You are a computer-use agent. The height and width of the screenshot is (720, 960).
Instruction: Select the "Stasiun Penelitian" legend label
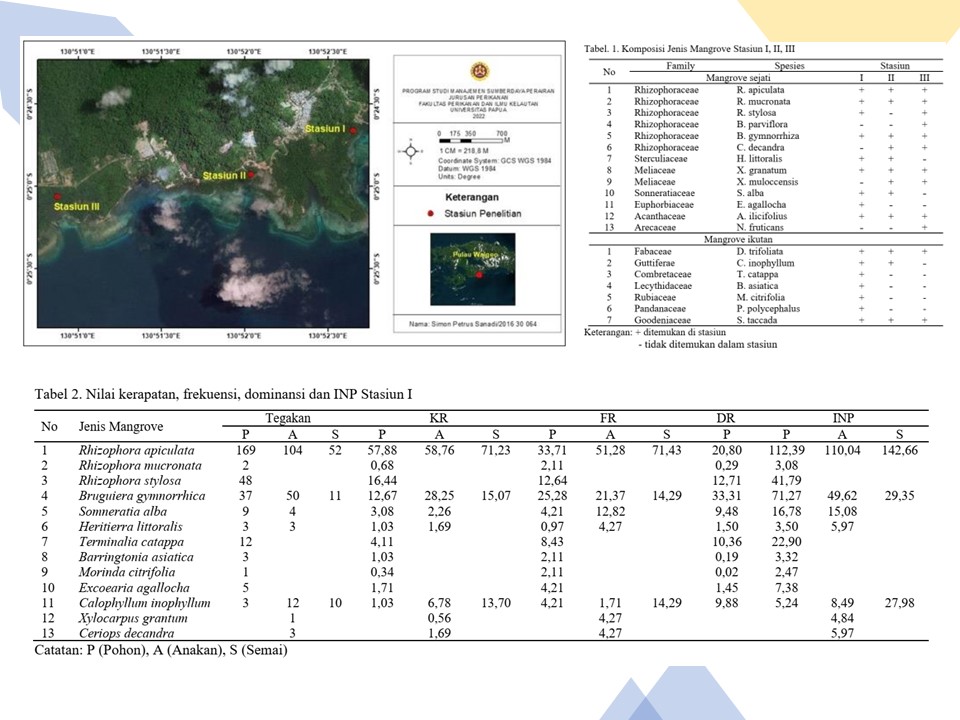click(x=483, y=214)
